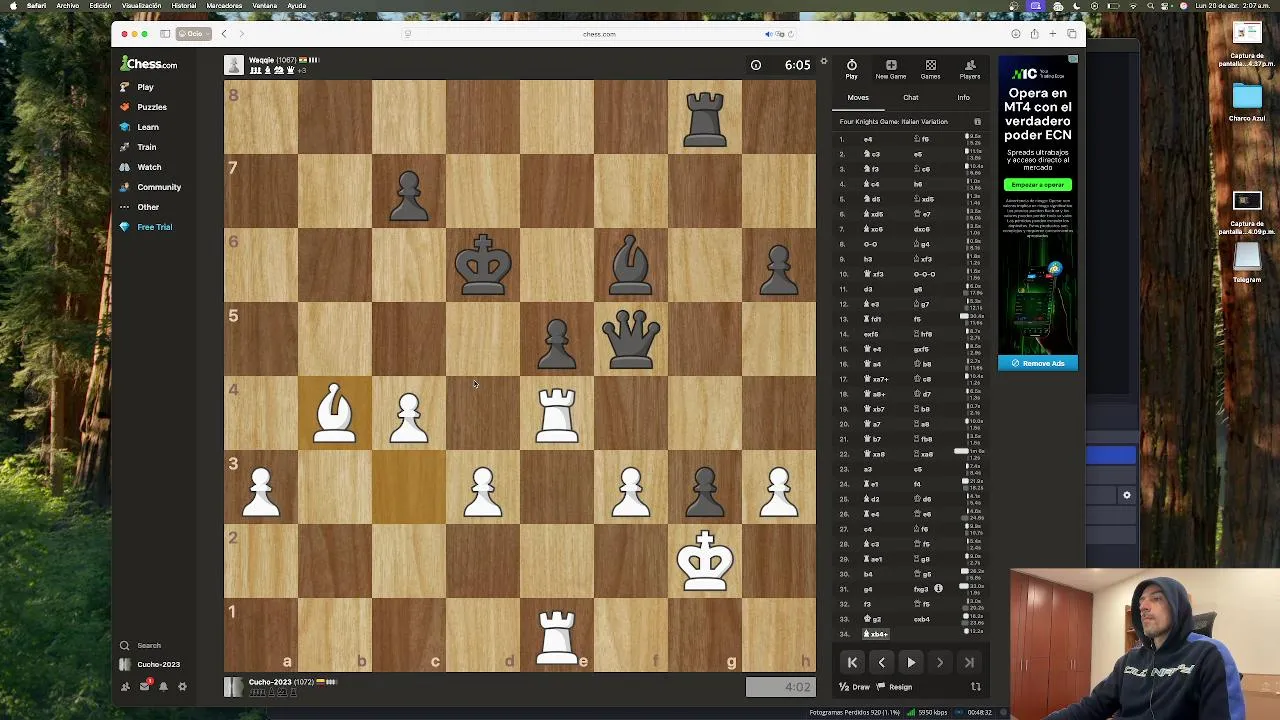This screenshot has width=1280, height=720.
Task: Open the sidebar messages icon
Action: tap(144, 686)
